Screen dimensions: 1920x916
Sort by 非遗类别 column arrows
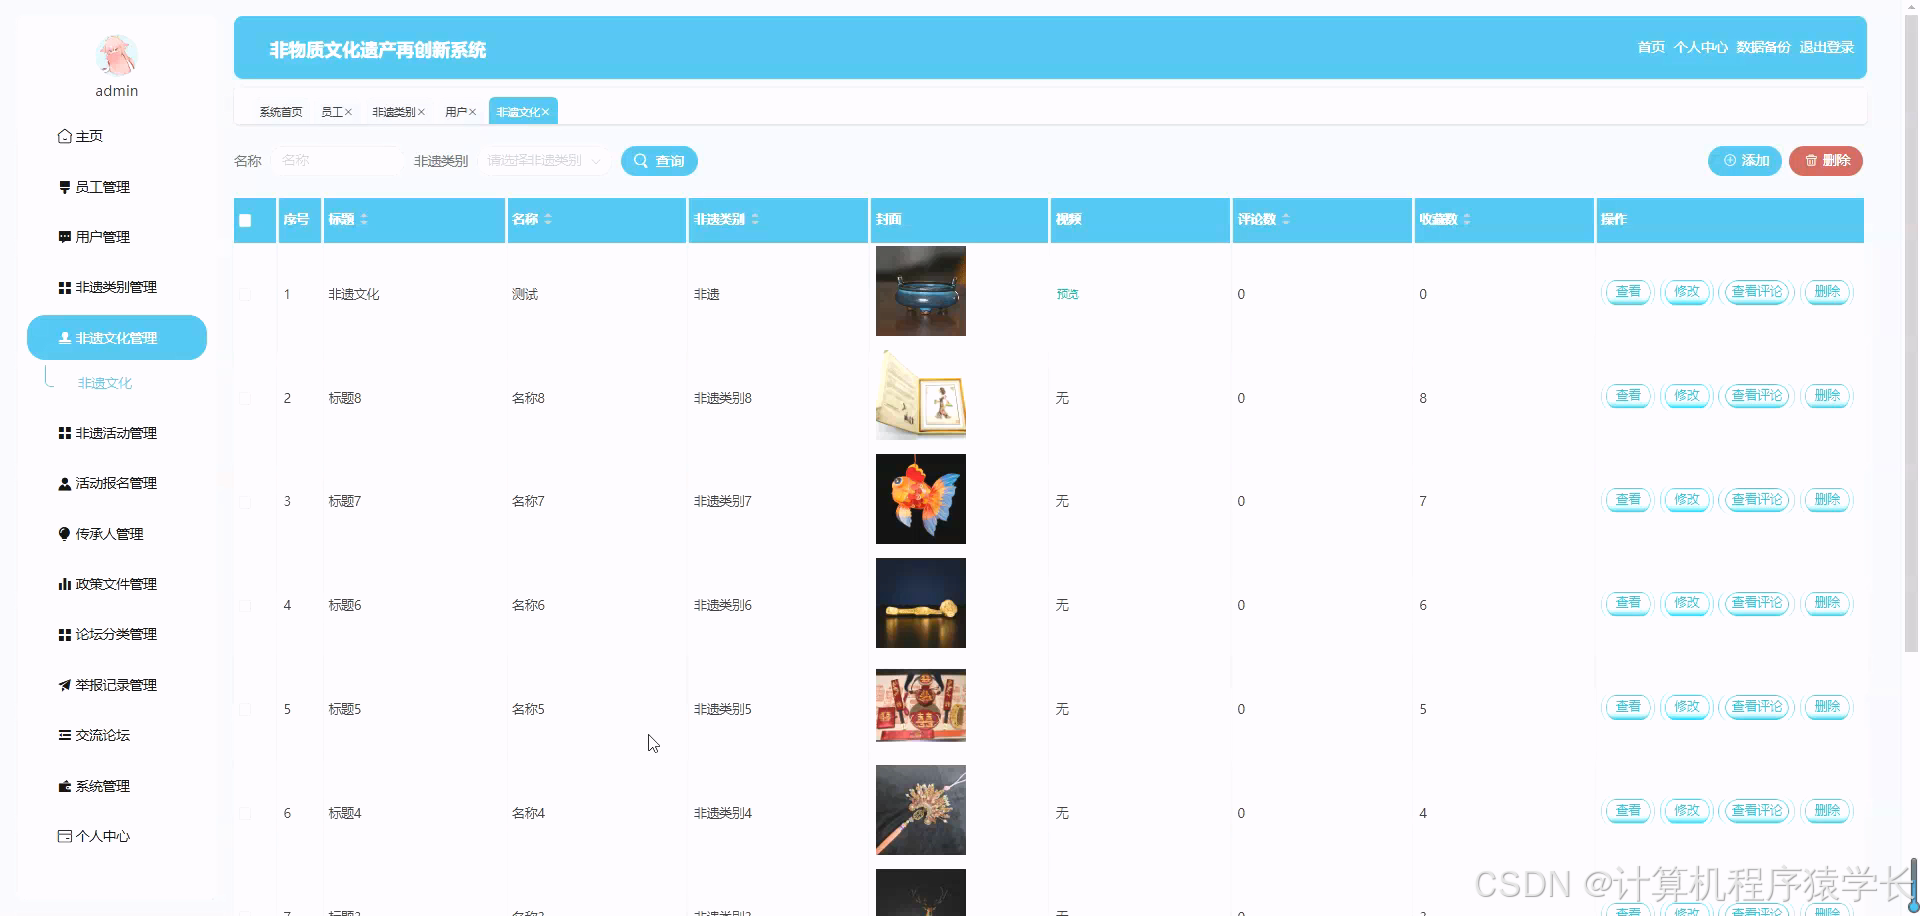755,219
